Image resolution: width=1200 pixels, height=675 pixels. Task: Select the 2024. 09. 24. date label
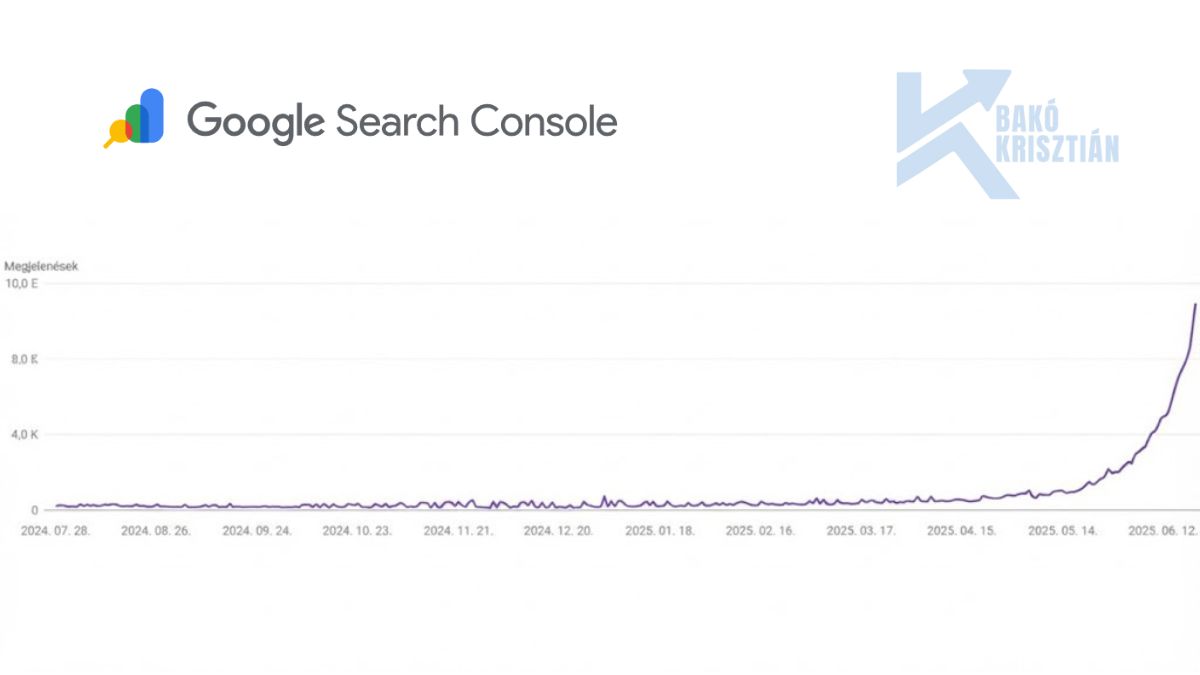coord(257,531)
